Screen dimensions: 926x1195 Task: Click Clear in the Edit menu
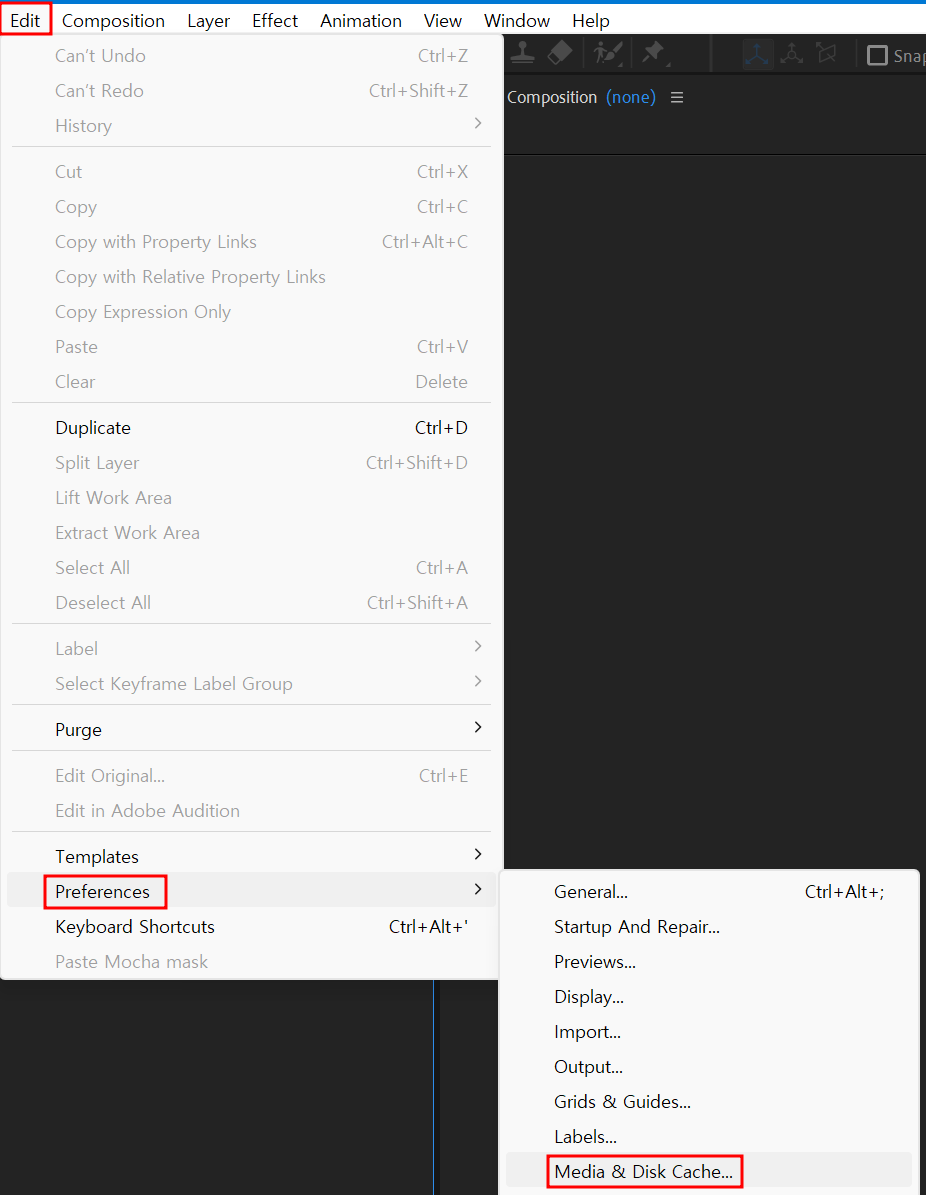click(x=252, y=382)
